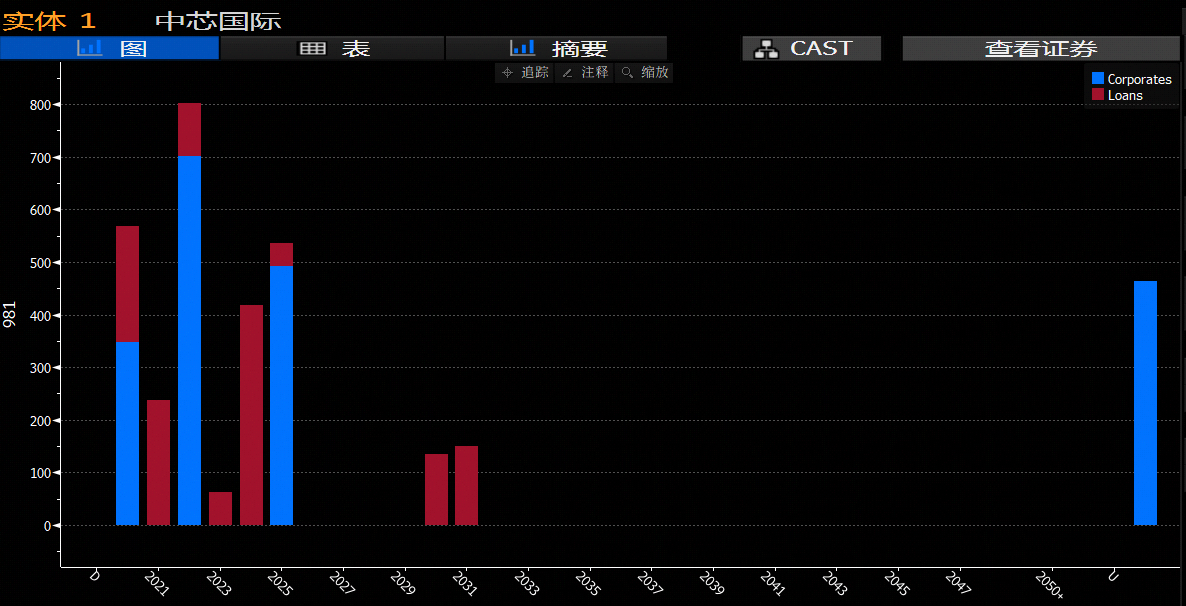Click the red Loans segment of 2020 bar
This screenshot has height=606, width=1186.
[127, 284]
